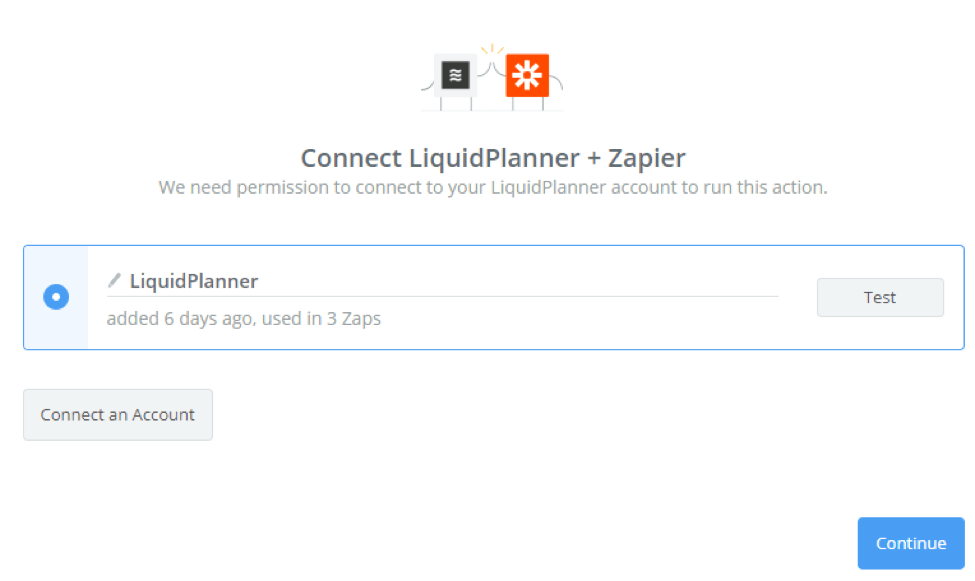
Task: Click the Connect LiquidPlanner + Zapier heading
Action: coord(493,158)
